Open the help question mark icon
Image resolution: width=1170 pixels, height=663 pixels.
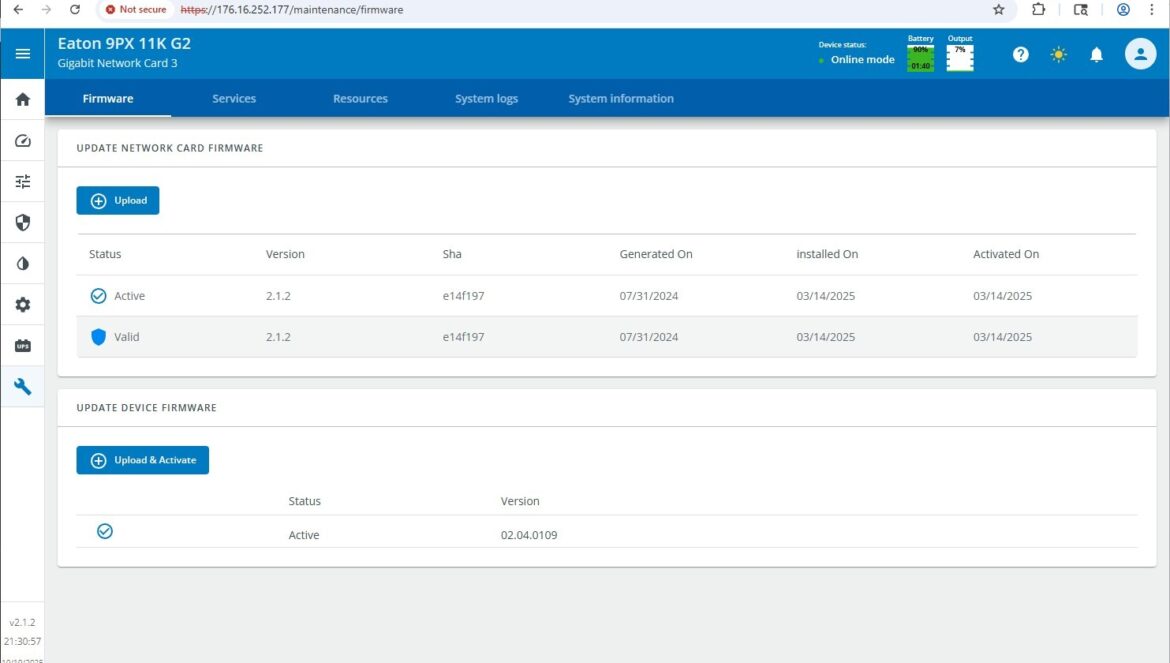(1020, 55)
